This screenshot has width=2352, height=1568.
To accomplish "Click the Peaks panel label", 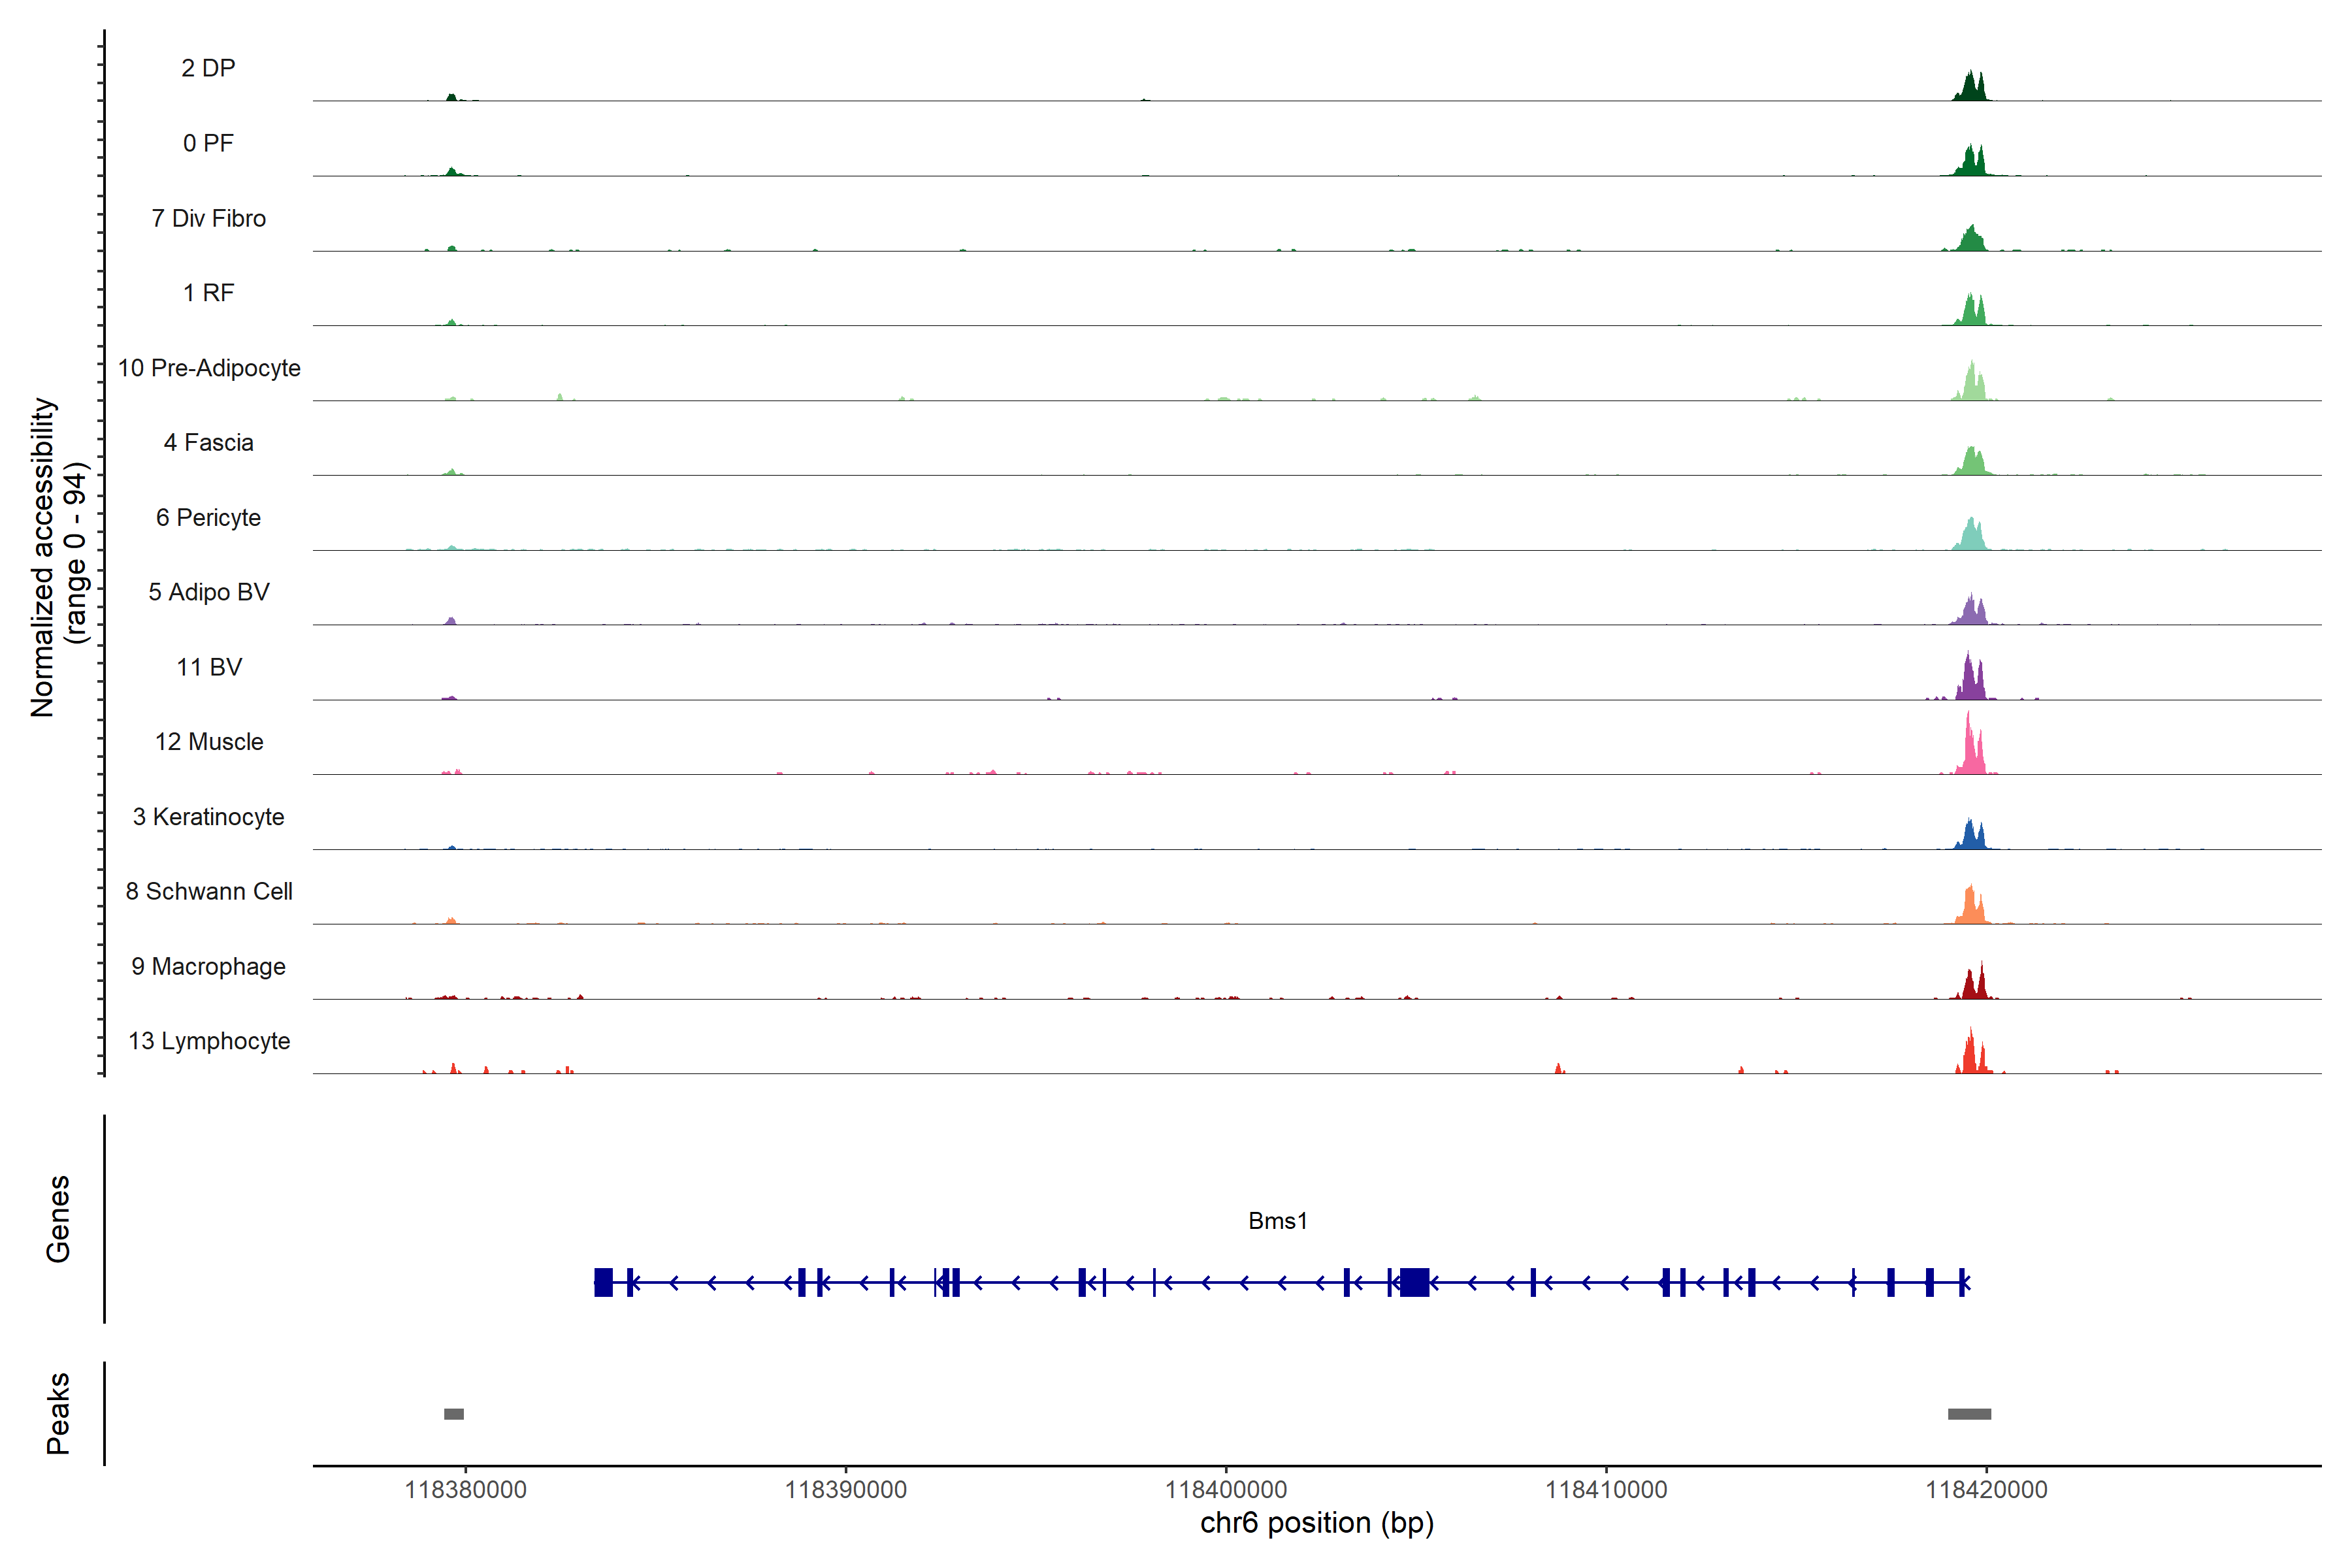I will pos(58,1413).
